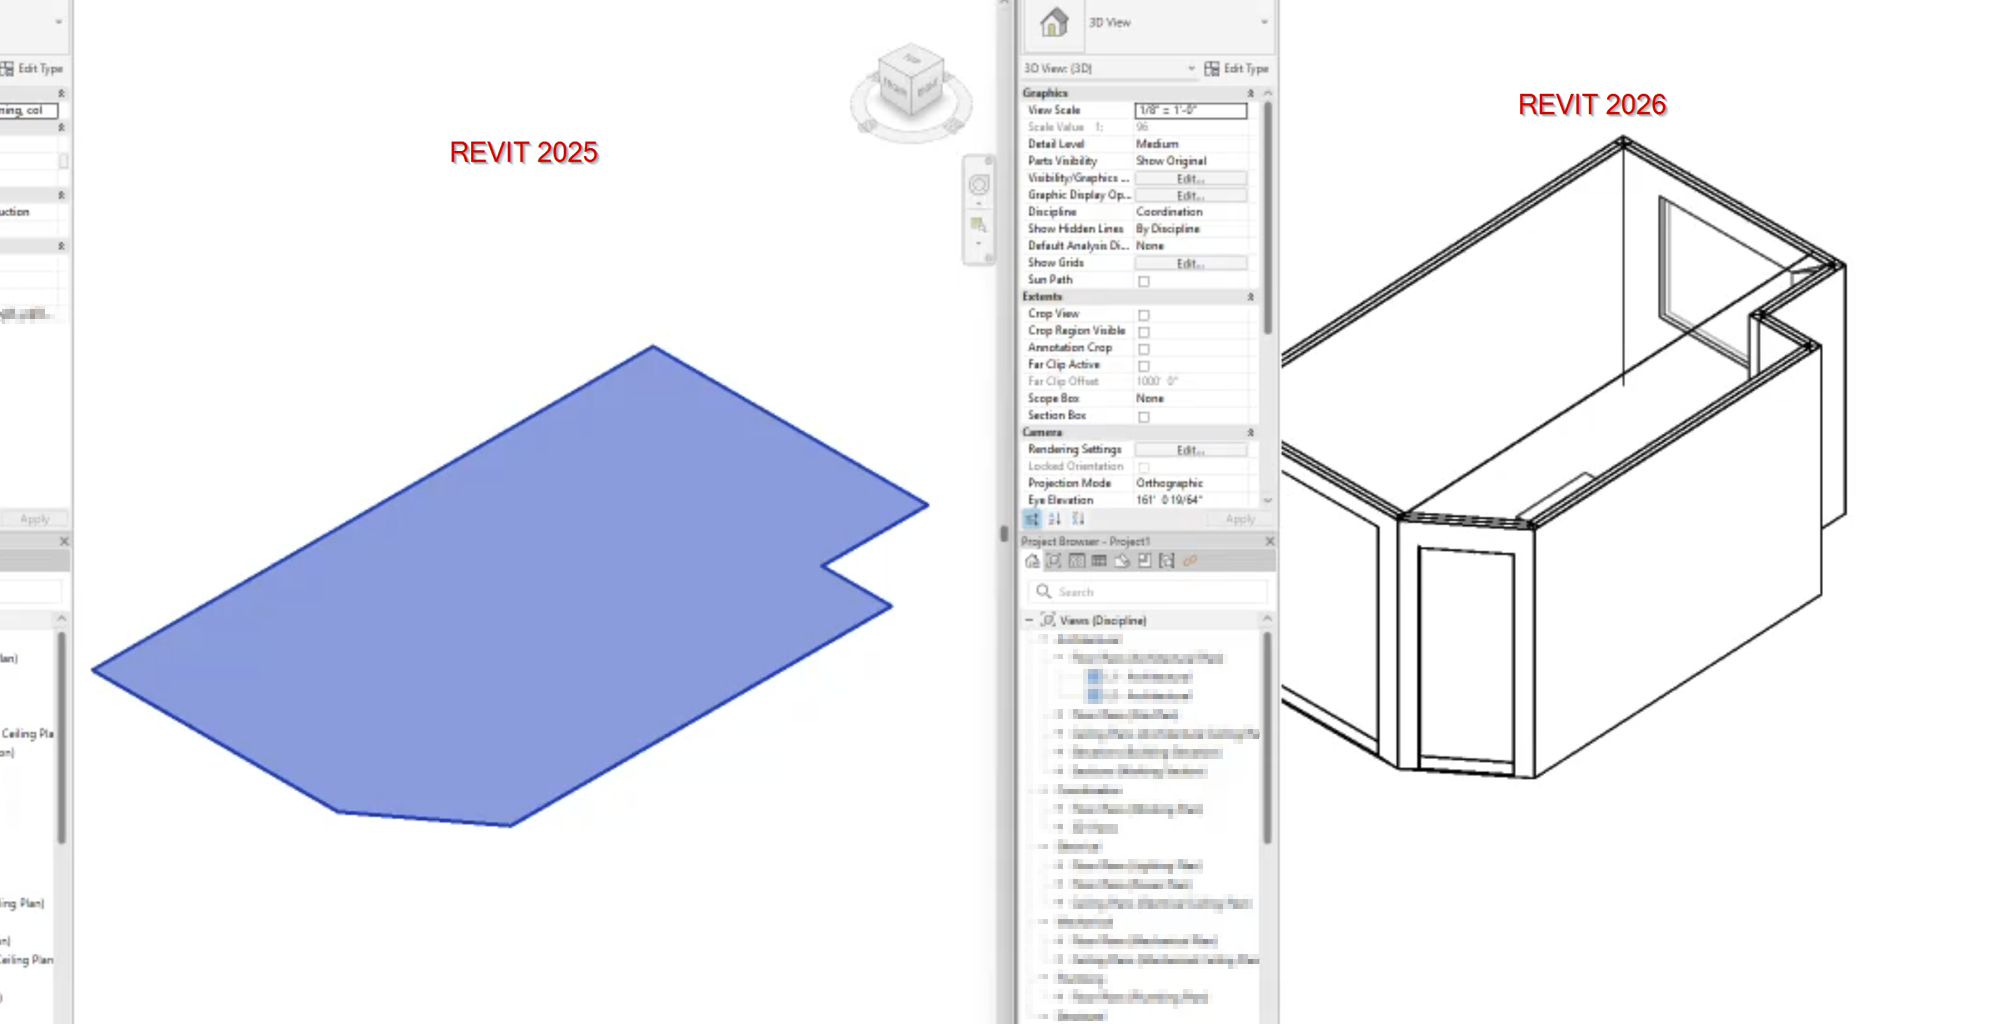This screenshot has height=1024, width=2013.
Task: Click the Show Hidden Lines value By Discipline
Action: pos(1167,229)
